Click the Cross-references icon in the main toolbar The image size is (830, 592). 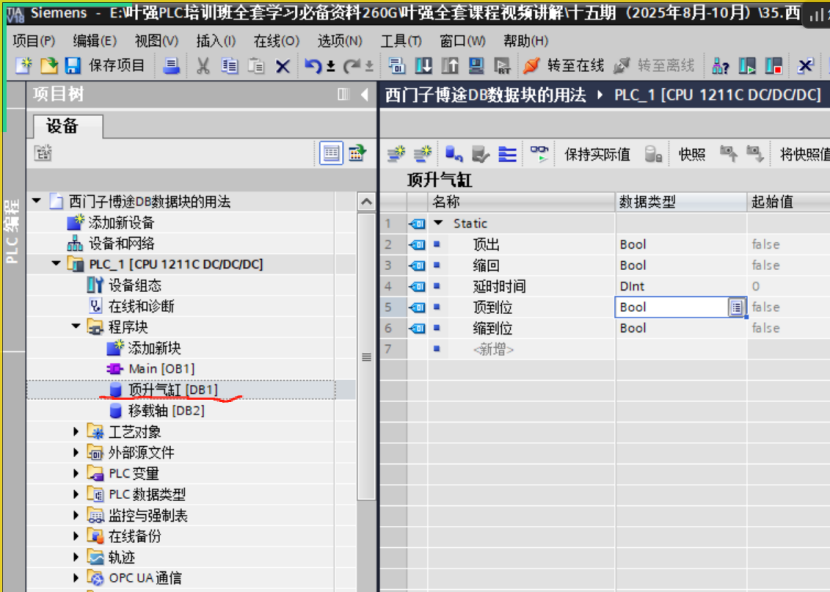point(805,66)
